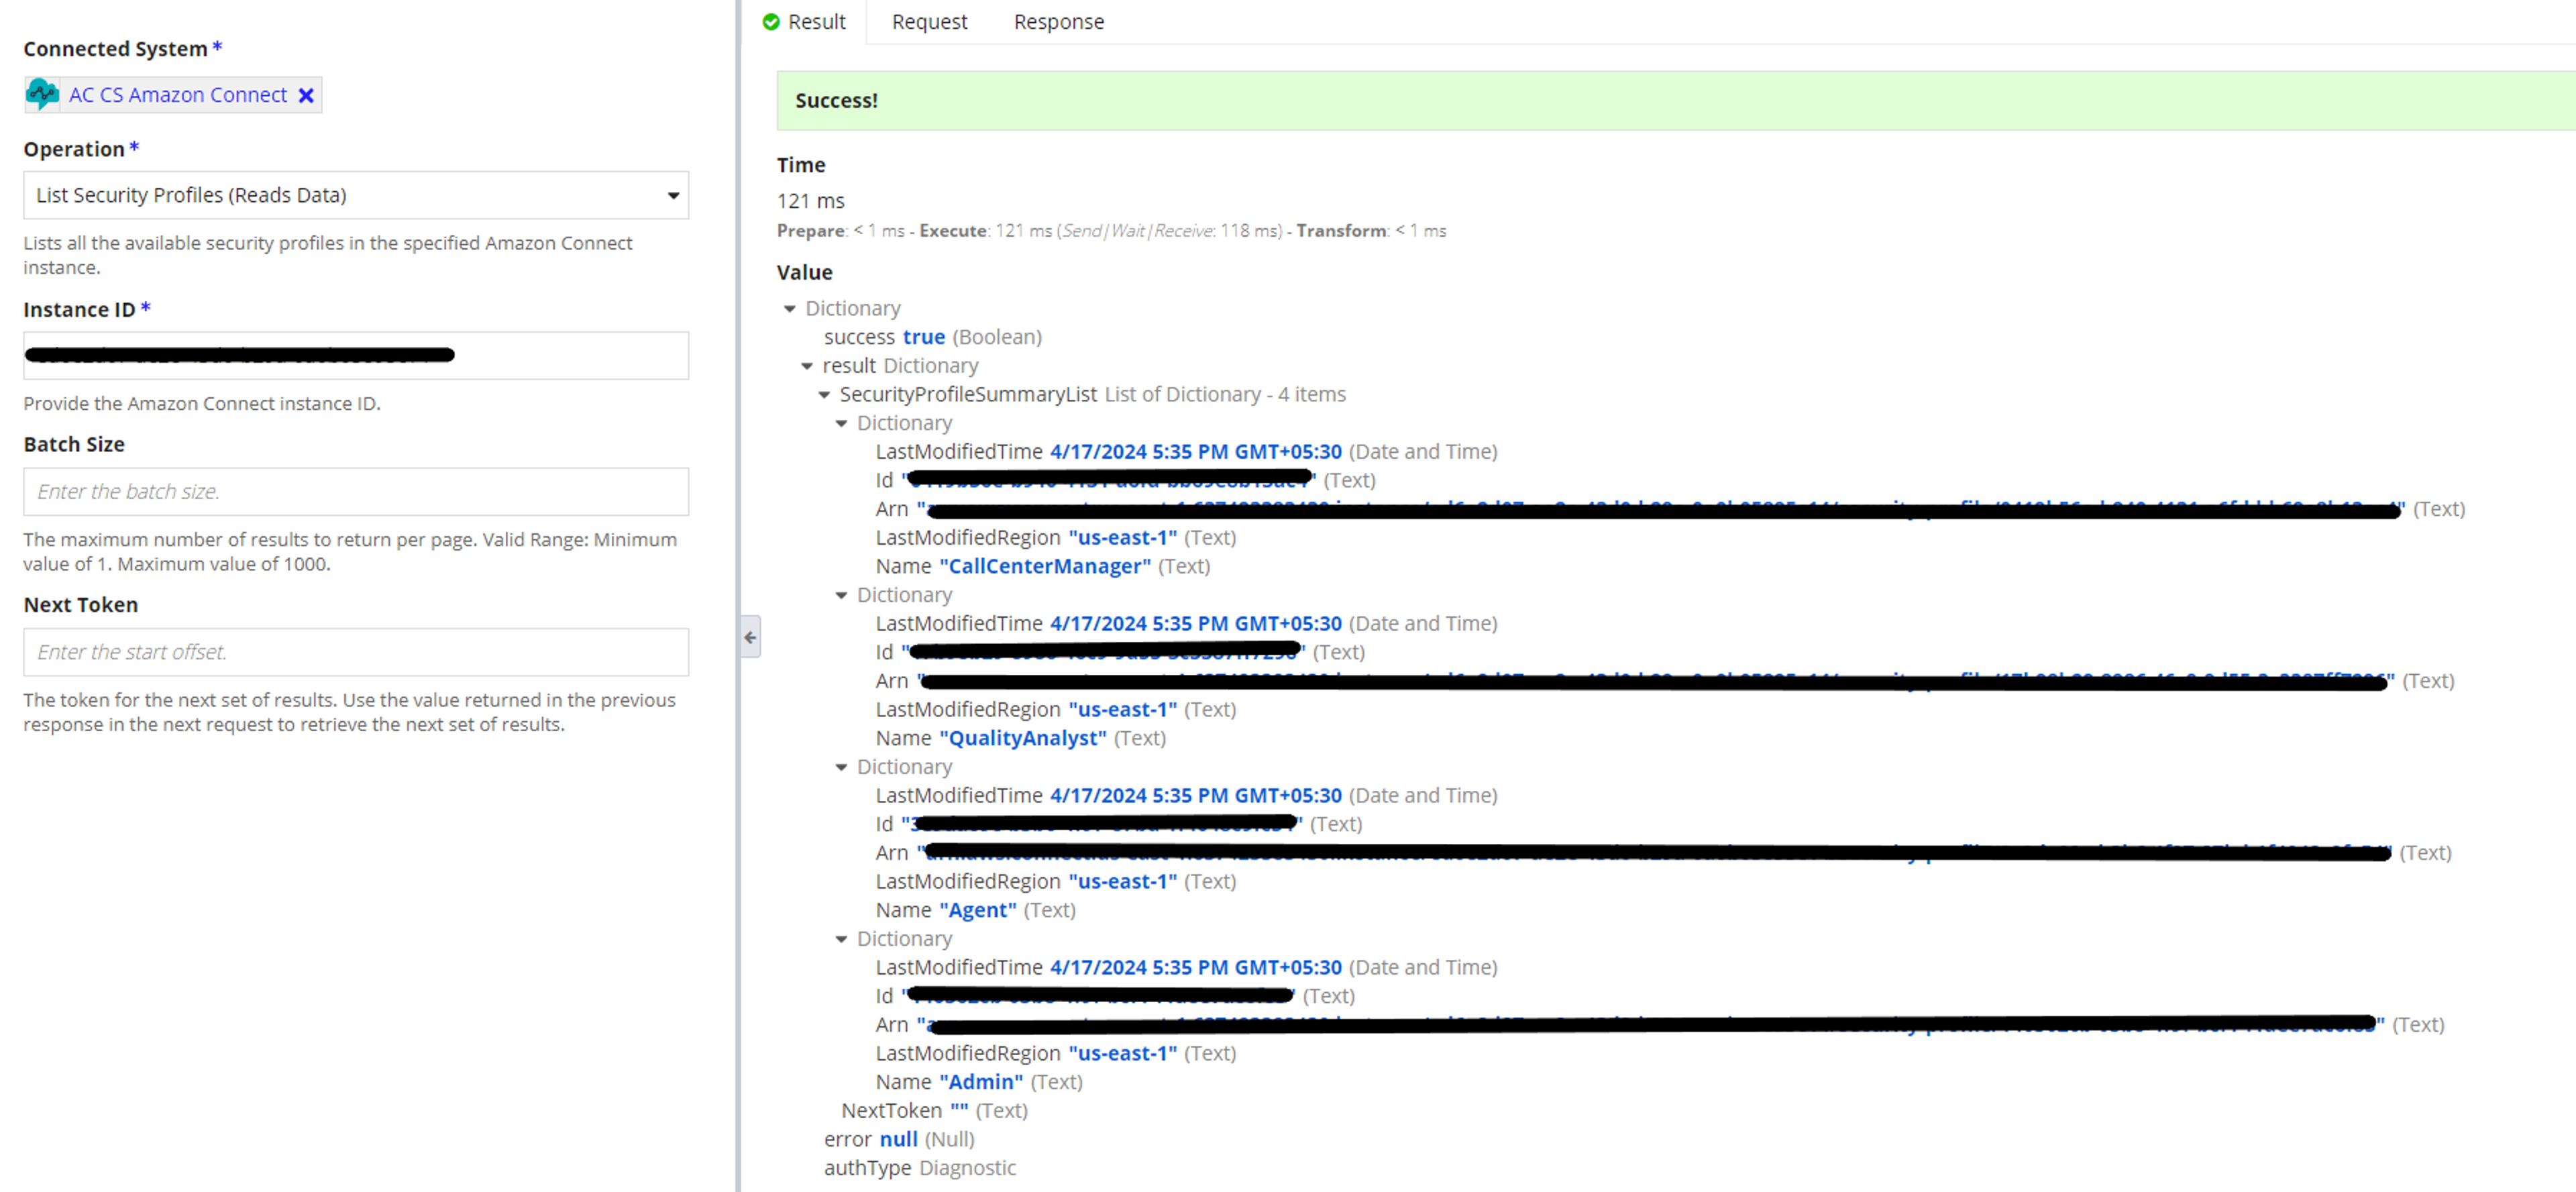Screen dimensions: 2576x1192
Task: Click the Success! banner message
Action: [836, 101]
